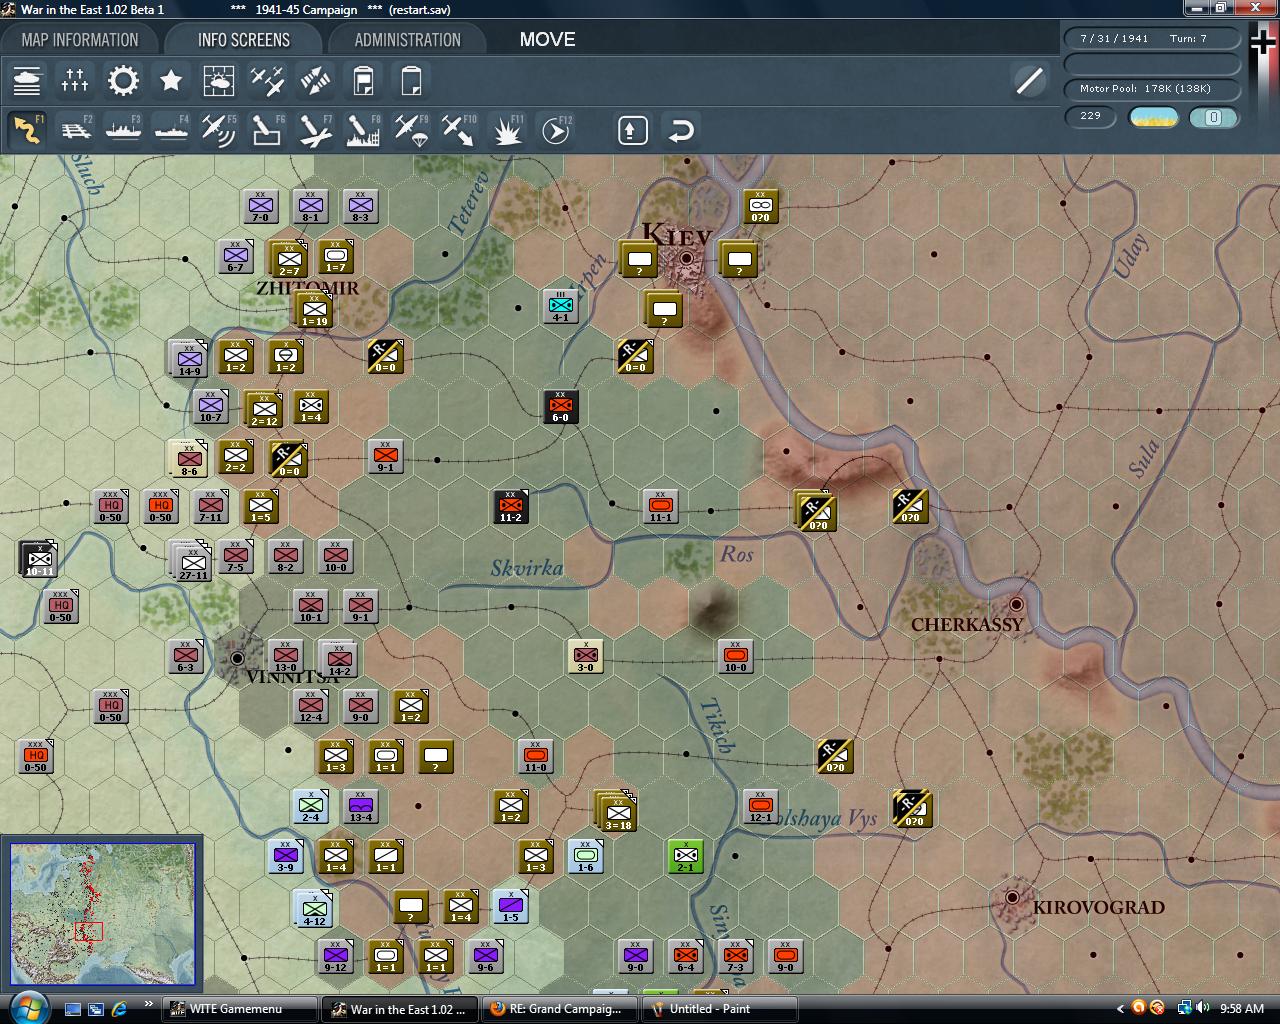Select the 3=18 Soviet stack
Image resolution: width=1280 pixels, height=1024 pixels.
point(616,811)
